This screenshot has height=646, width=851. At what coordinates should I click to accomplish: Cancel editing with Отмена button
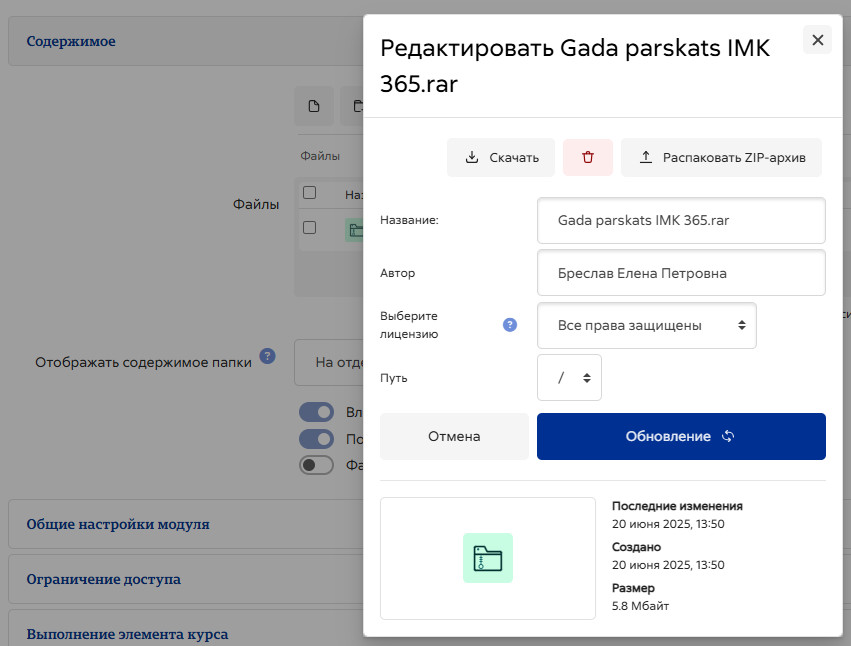[x=454, y=436]
